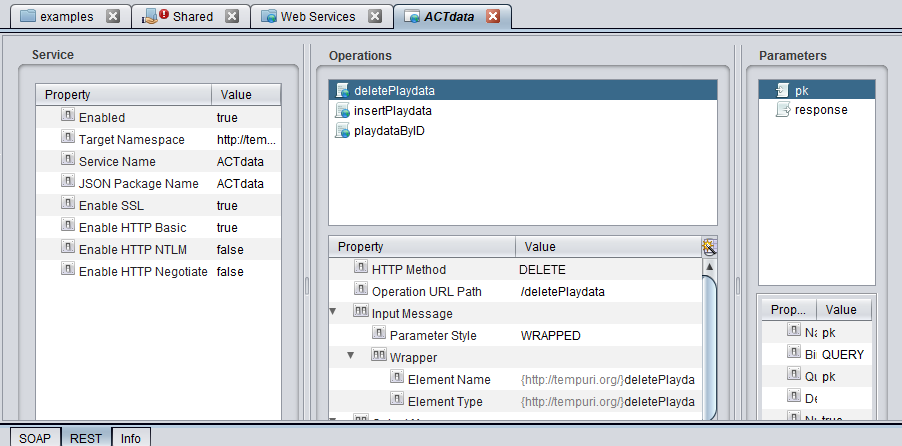
Task: Click the deletePlaydata operation icon
Action: click(343, 91)
